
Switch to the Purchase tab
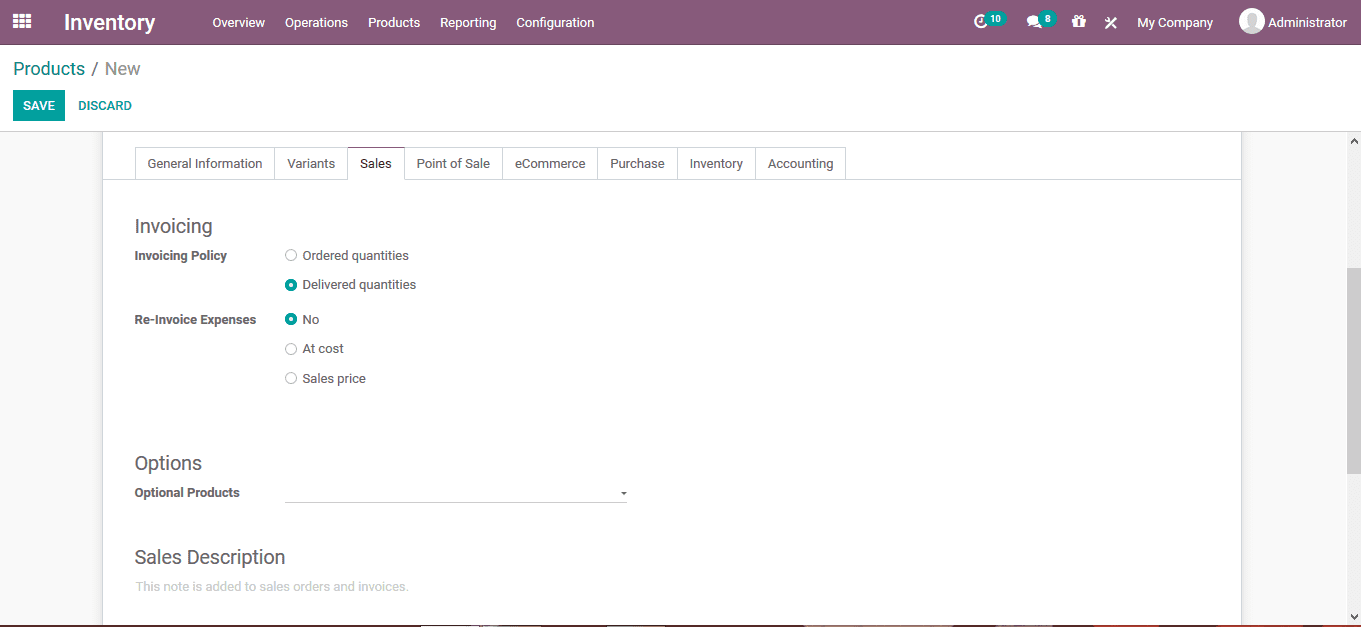click(637, 163)
